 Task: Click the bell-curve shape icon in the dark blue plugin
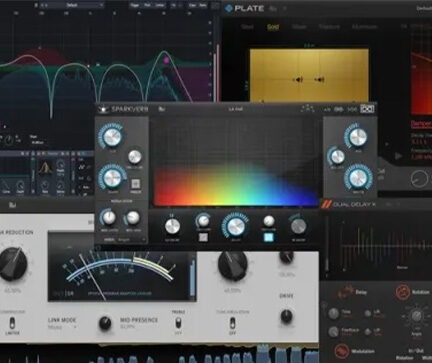coord(45,167)
